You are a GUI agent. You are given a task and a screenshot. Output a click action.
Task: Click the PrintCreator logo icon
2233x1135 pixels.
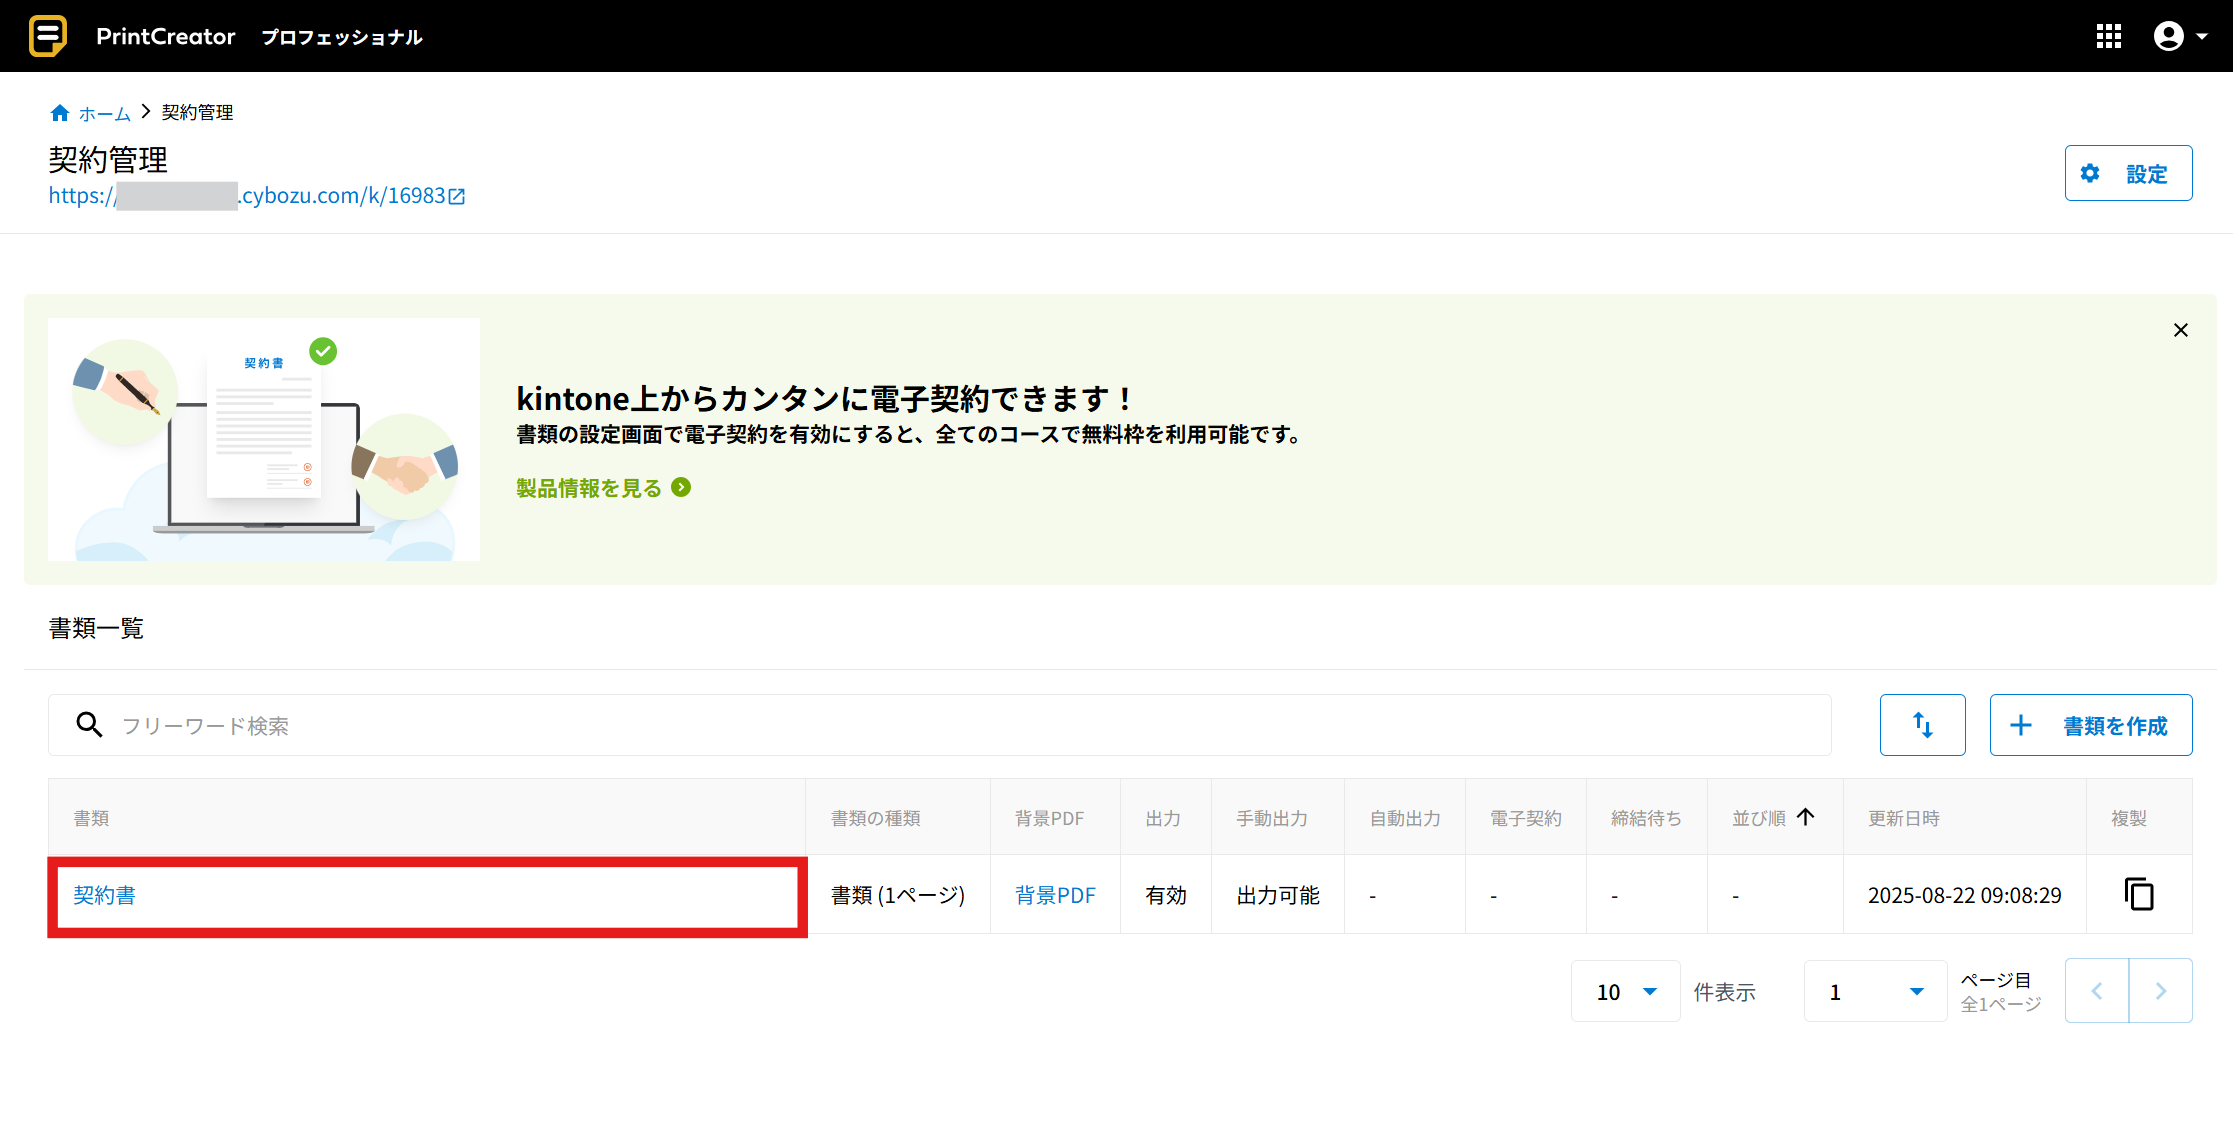click(47, 36)
